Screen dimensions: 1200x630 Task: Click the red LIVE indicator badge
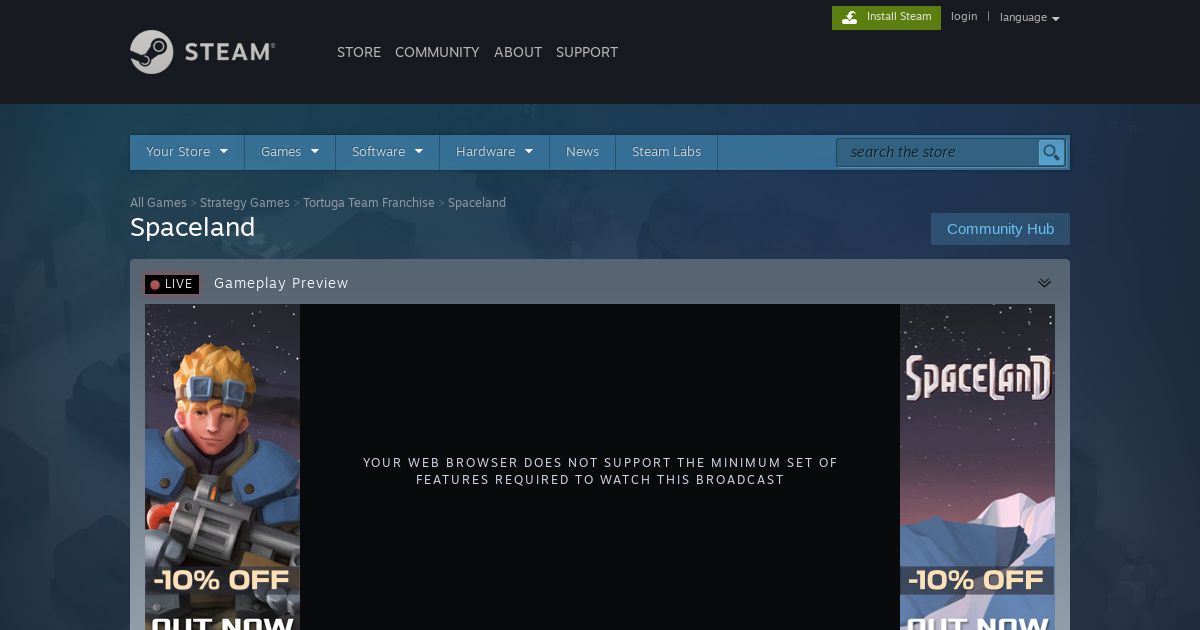point(172,284)
